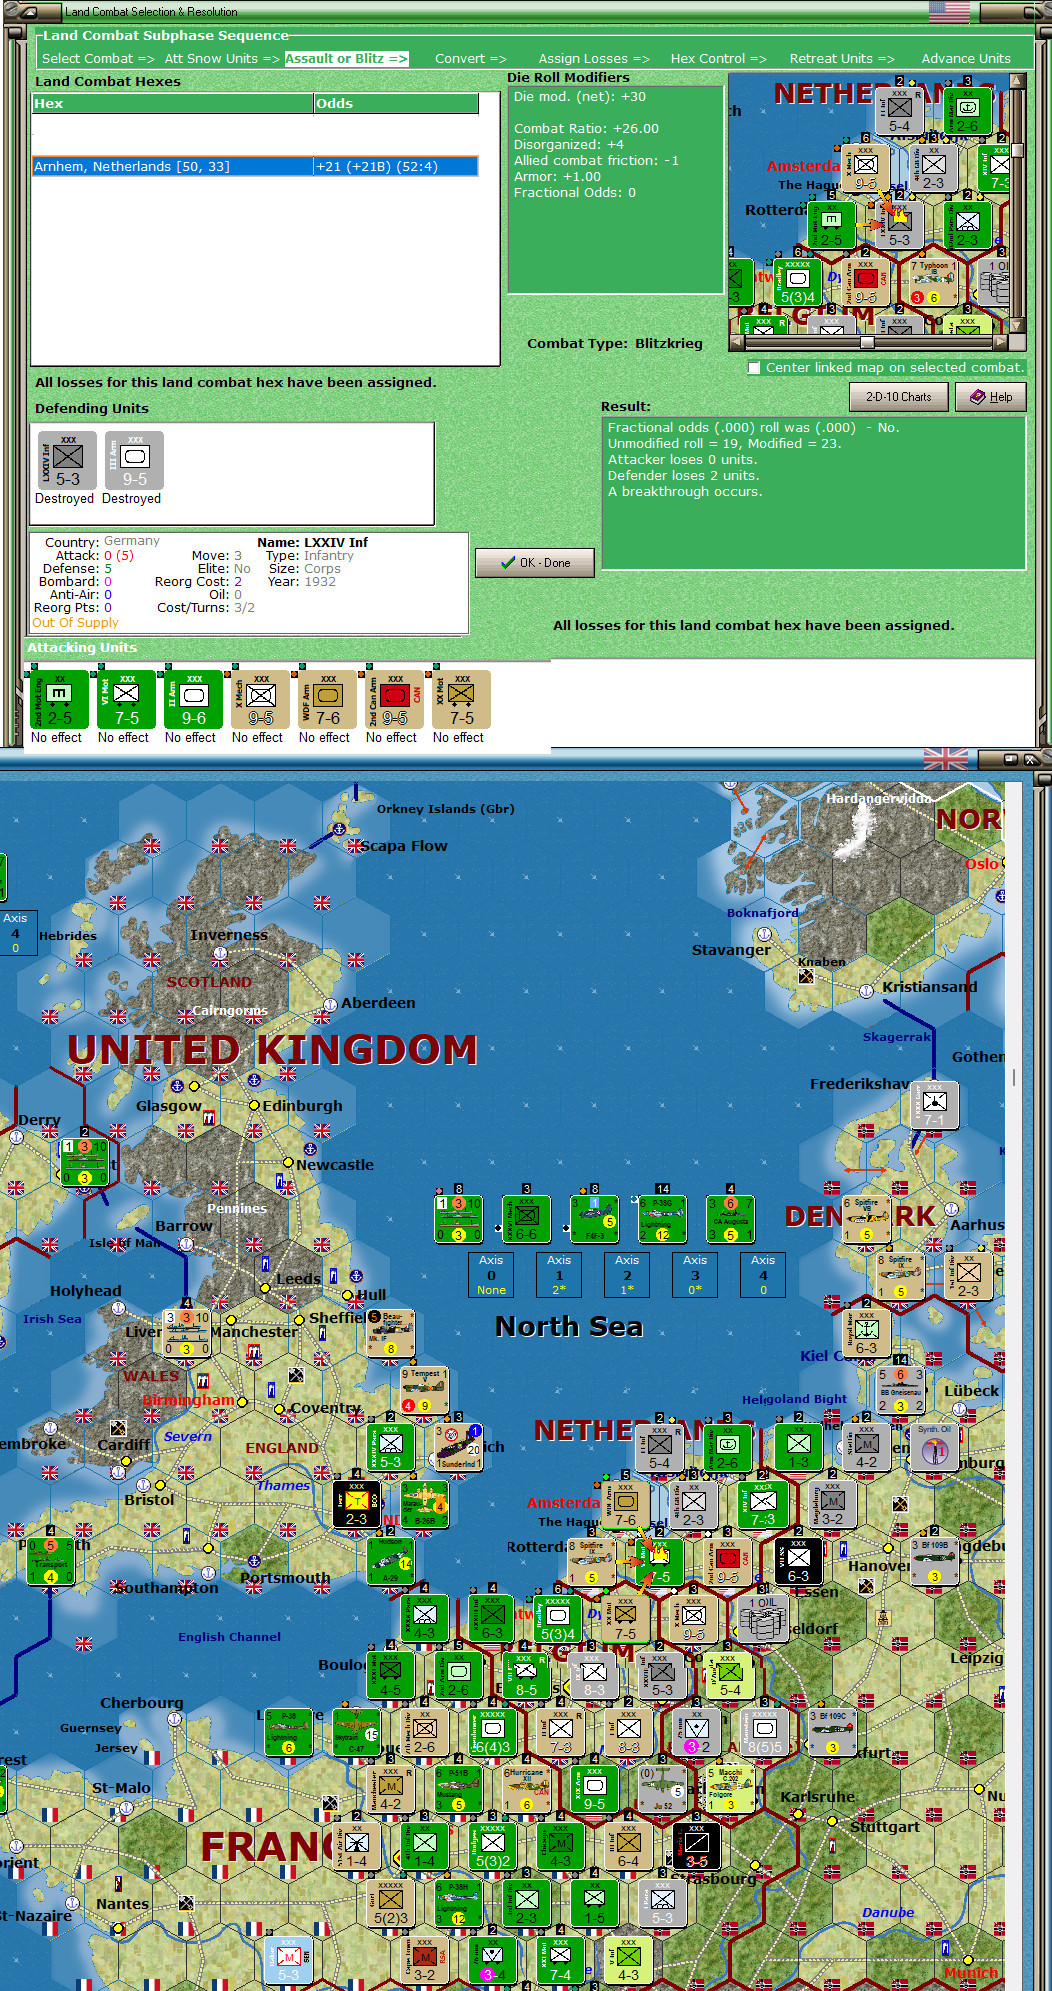Select the C-47 Skytrain counter

pos(357,1733)
